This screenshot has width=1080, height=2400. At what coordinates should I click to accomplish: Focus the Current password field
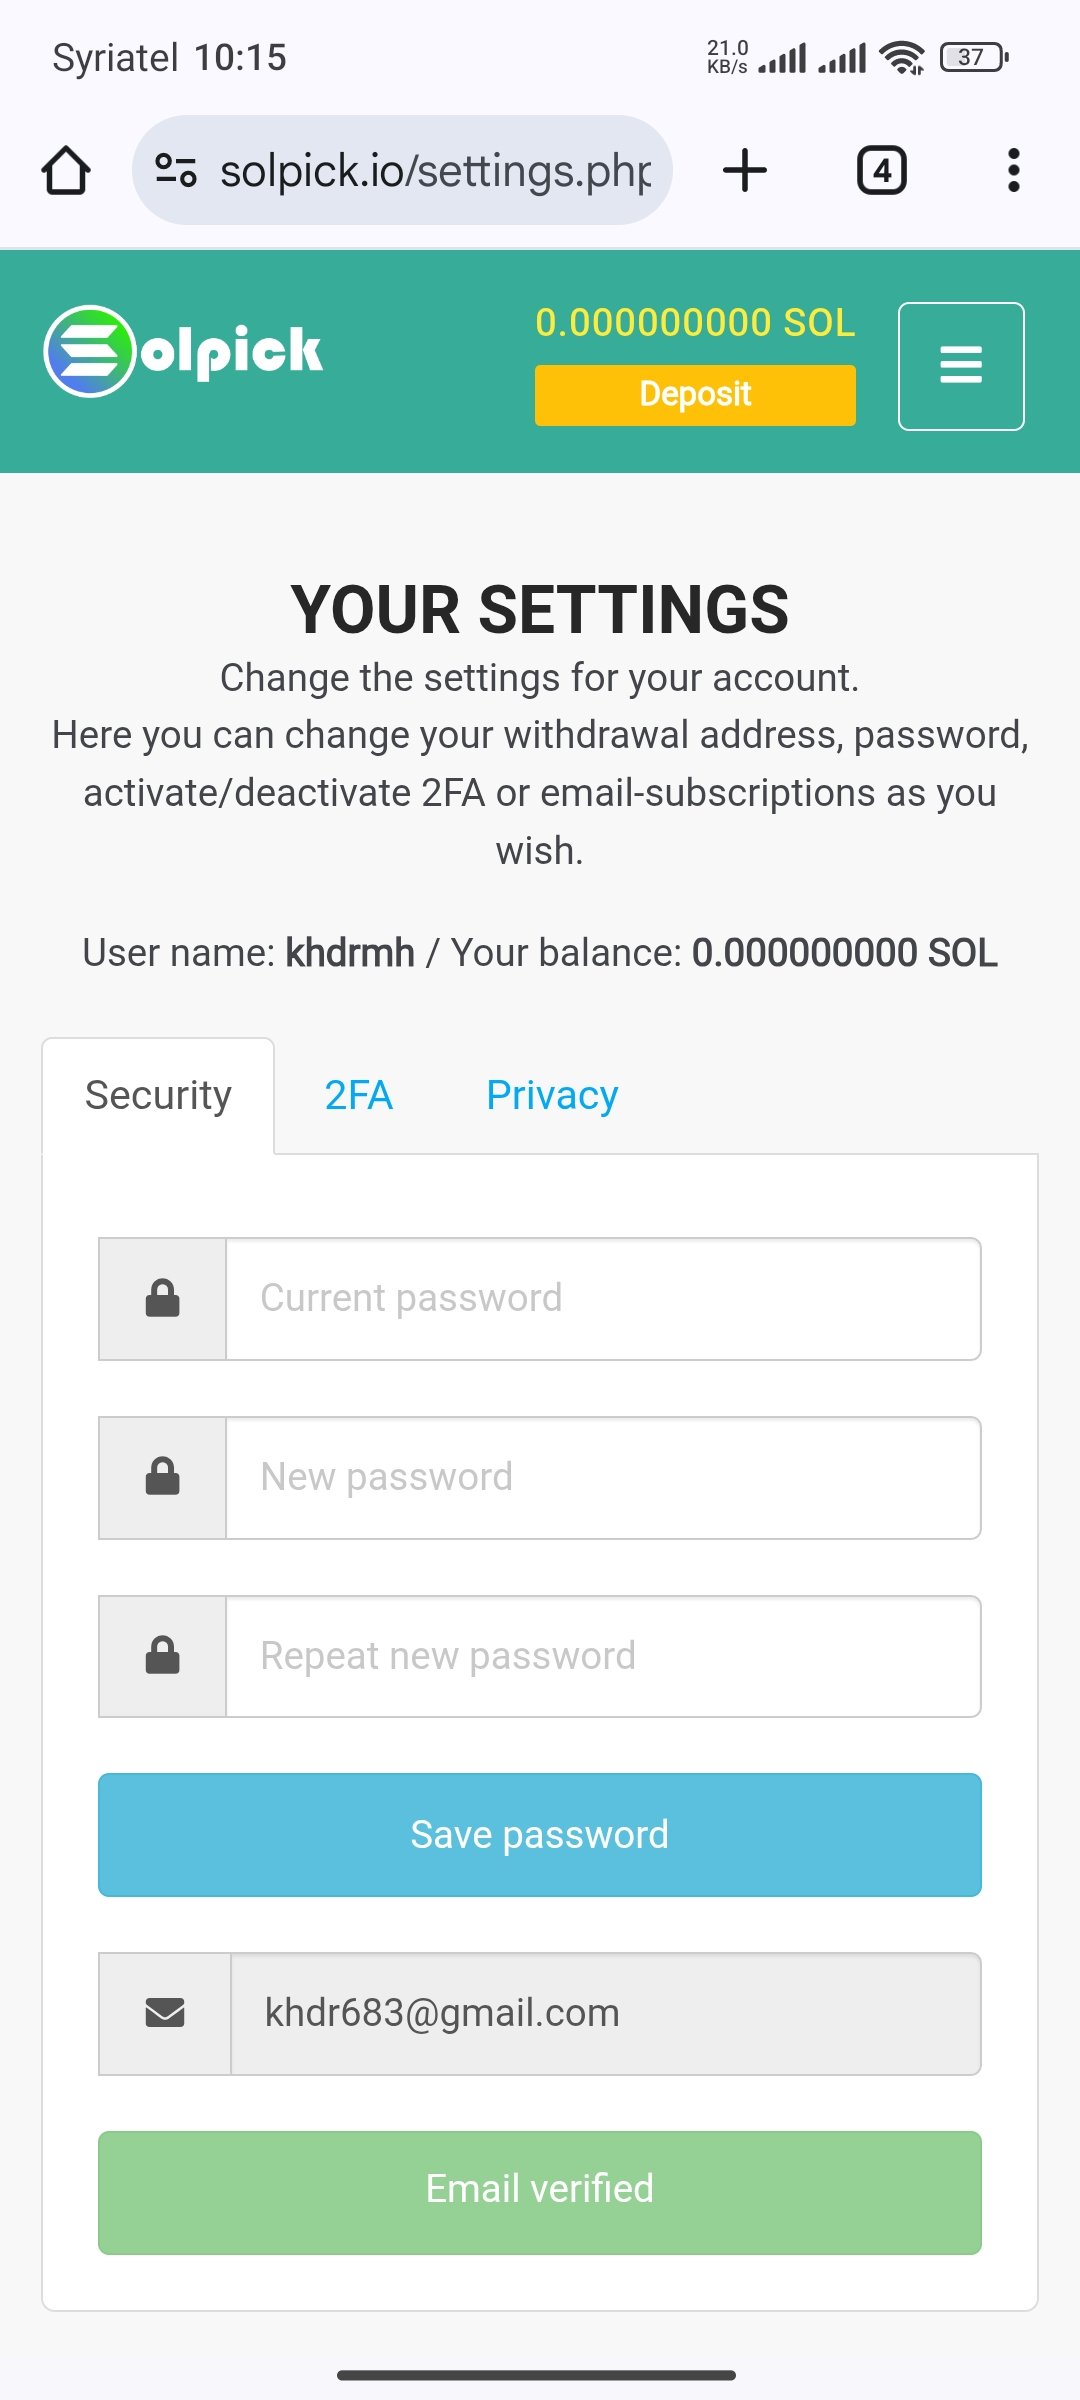point(603,1299)
